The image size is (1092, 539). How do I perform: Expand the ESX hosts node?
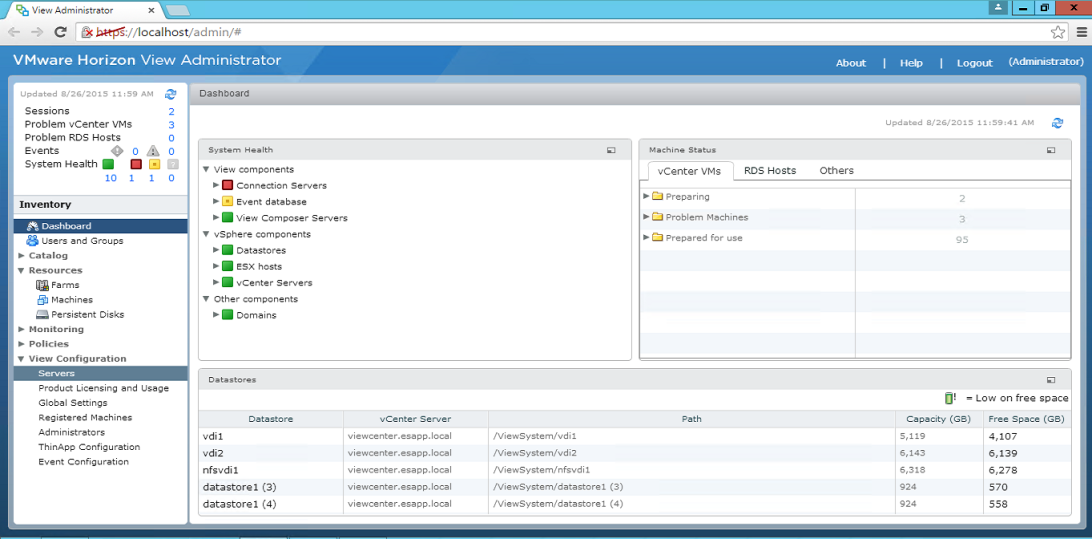click(216, 266)
